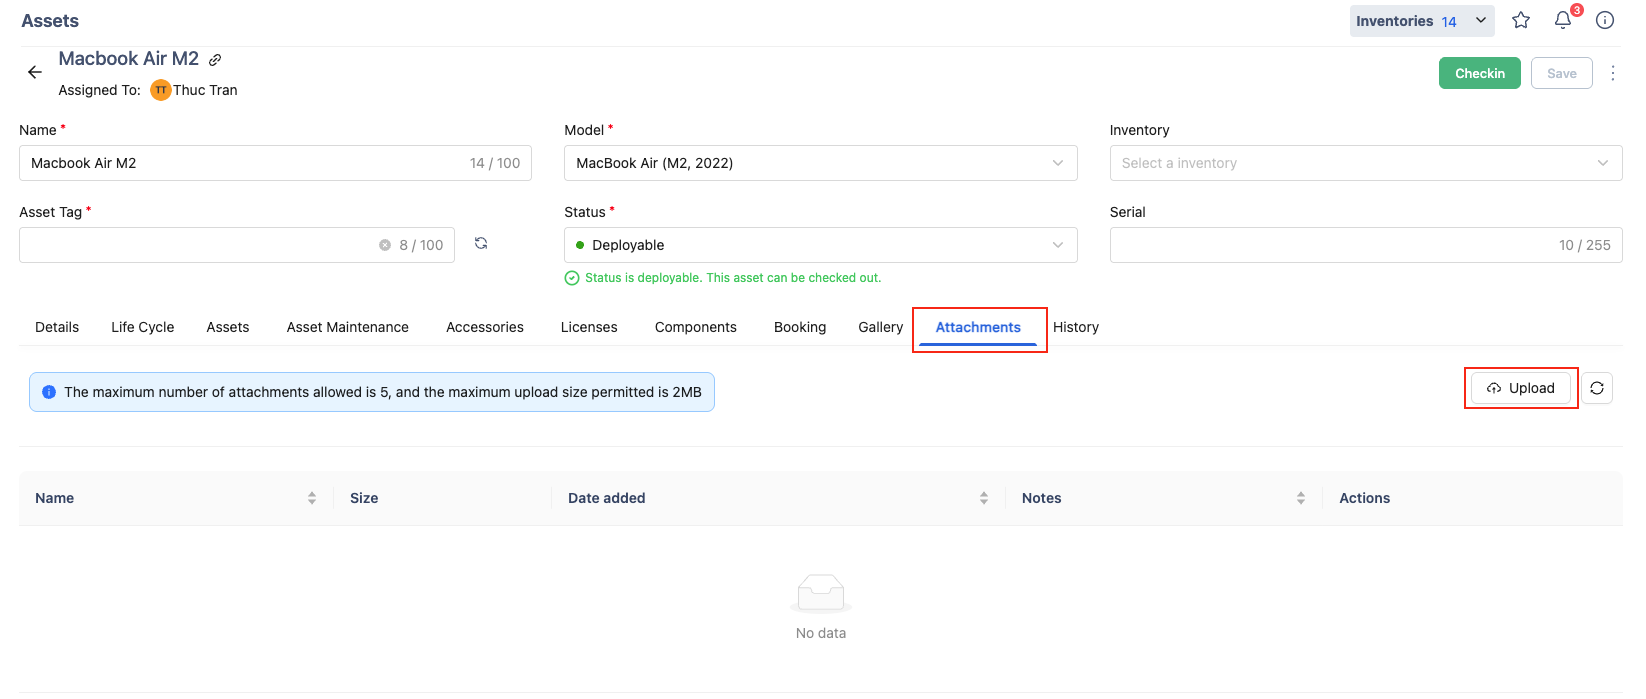Image resolution: width=1646 pixels, height=699 pixels.
Task: Click the No data placeholder text
Action: pyautogui.click(x=821, y=633)
